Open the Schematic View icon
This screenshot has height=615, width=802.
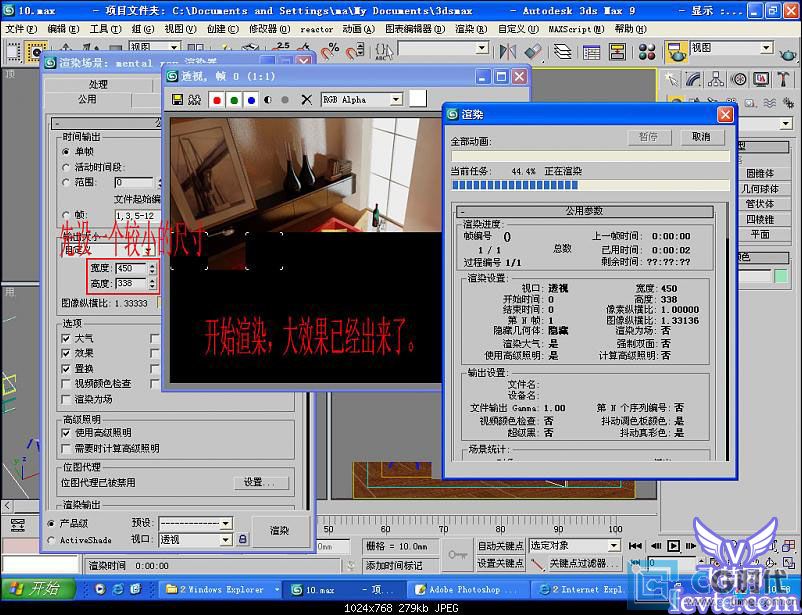point(617,51)
